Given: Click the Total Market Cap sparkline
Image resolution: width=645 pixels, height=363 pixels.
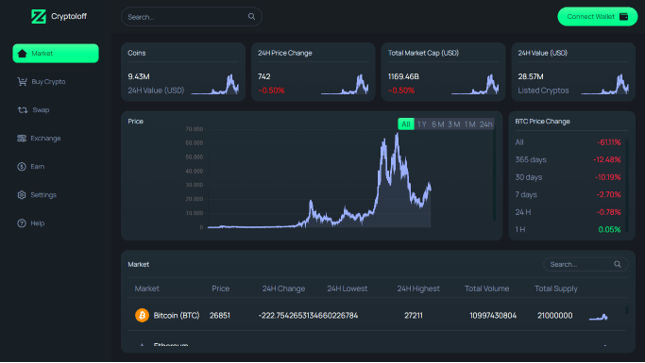Looking at the screenshot, I should click(x=475, y=85).
